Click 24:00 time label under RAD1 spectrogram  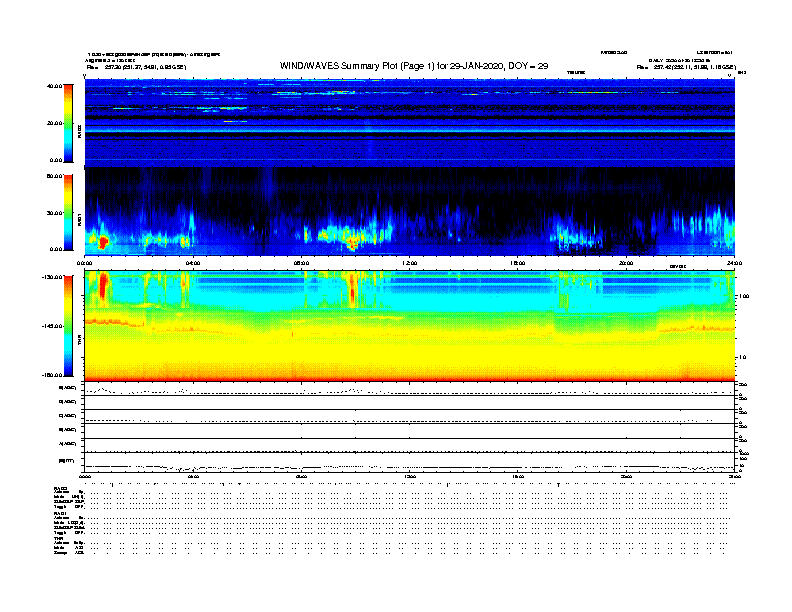[x=734, y=263]
